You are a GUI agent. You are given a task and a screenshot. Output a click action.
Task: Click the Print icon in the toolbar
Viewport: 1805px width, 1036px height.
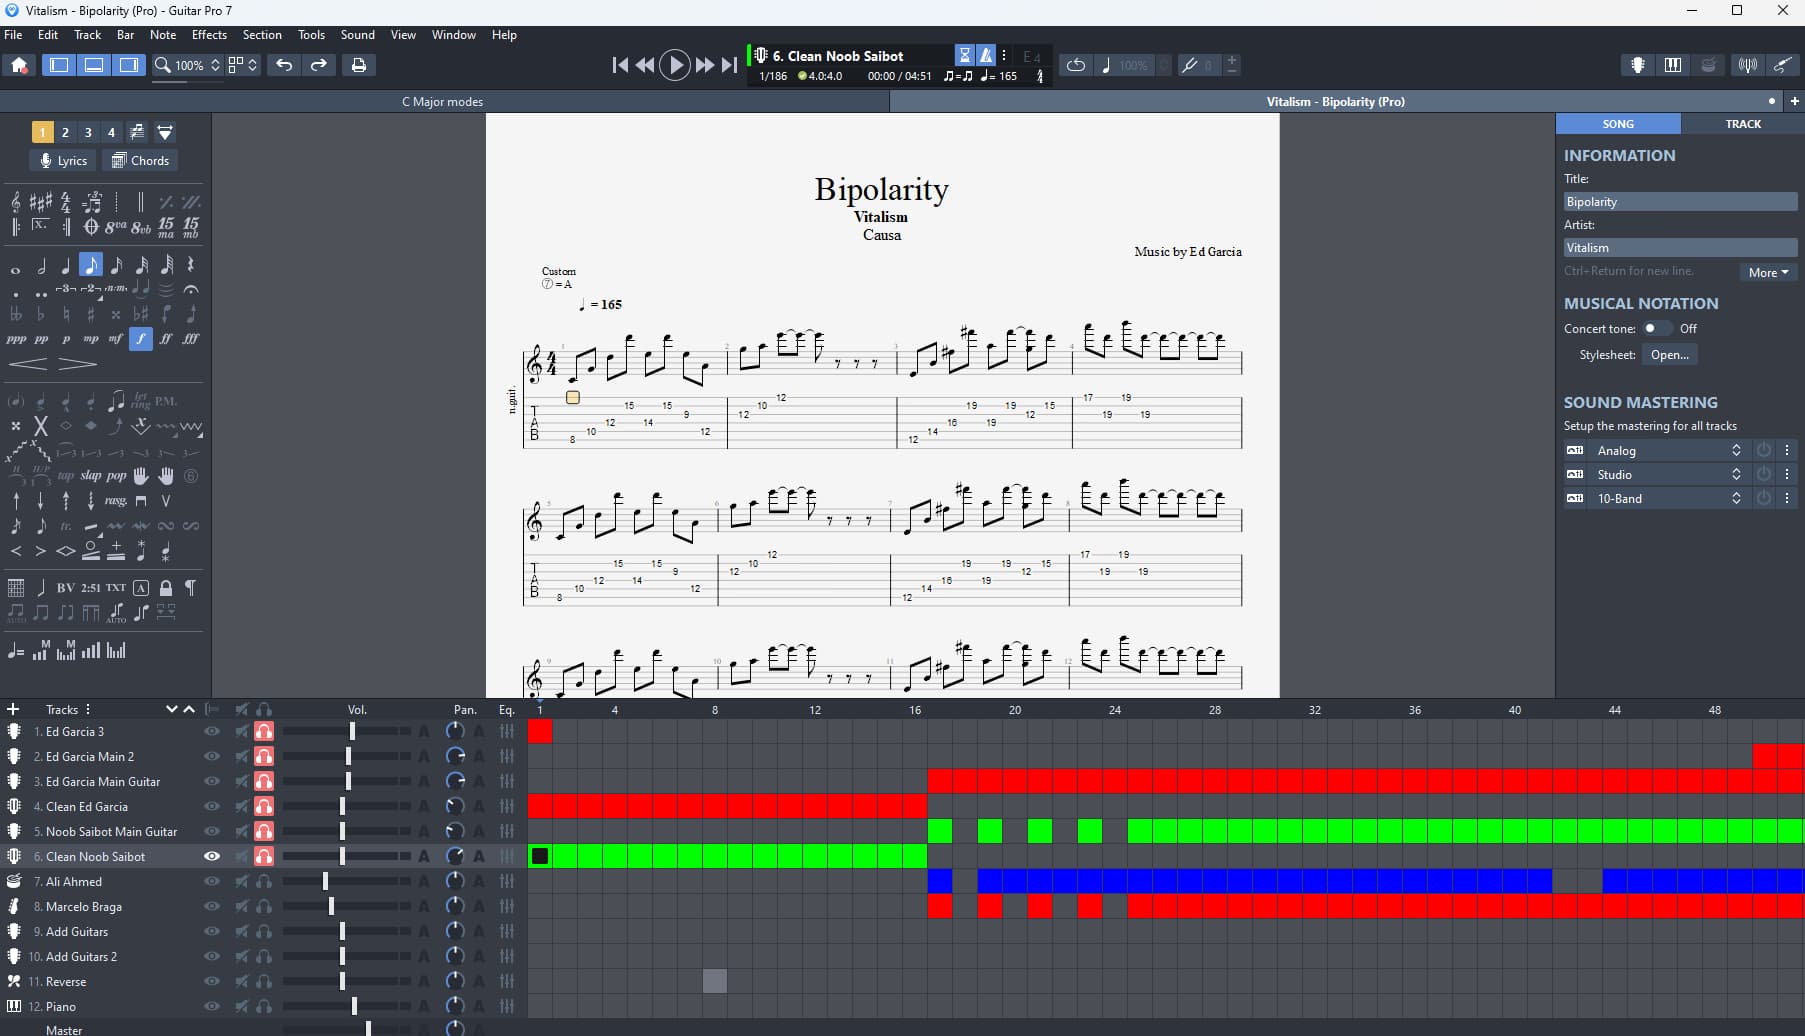click(358, 65)
